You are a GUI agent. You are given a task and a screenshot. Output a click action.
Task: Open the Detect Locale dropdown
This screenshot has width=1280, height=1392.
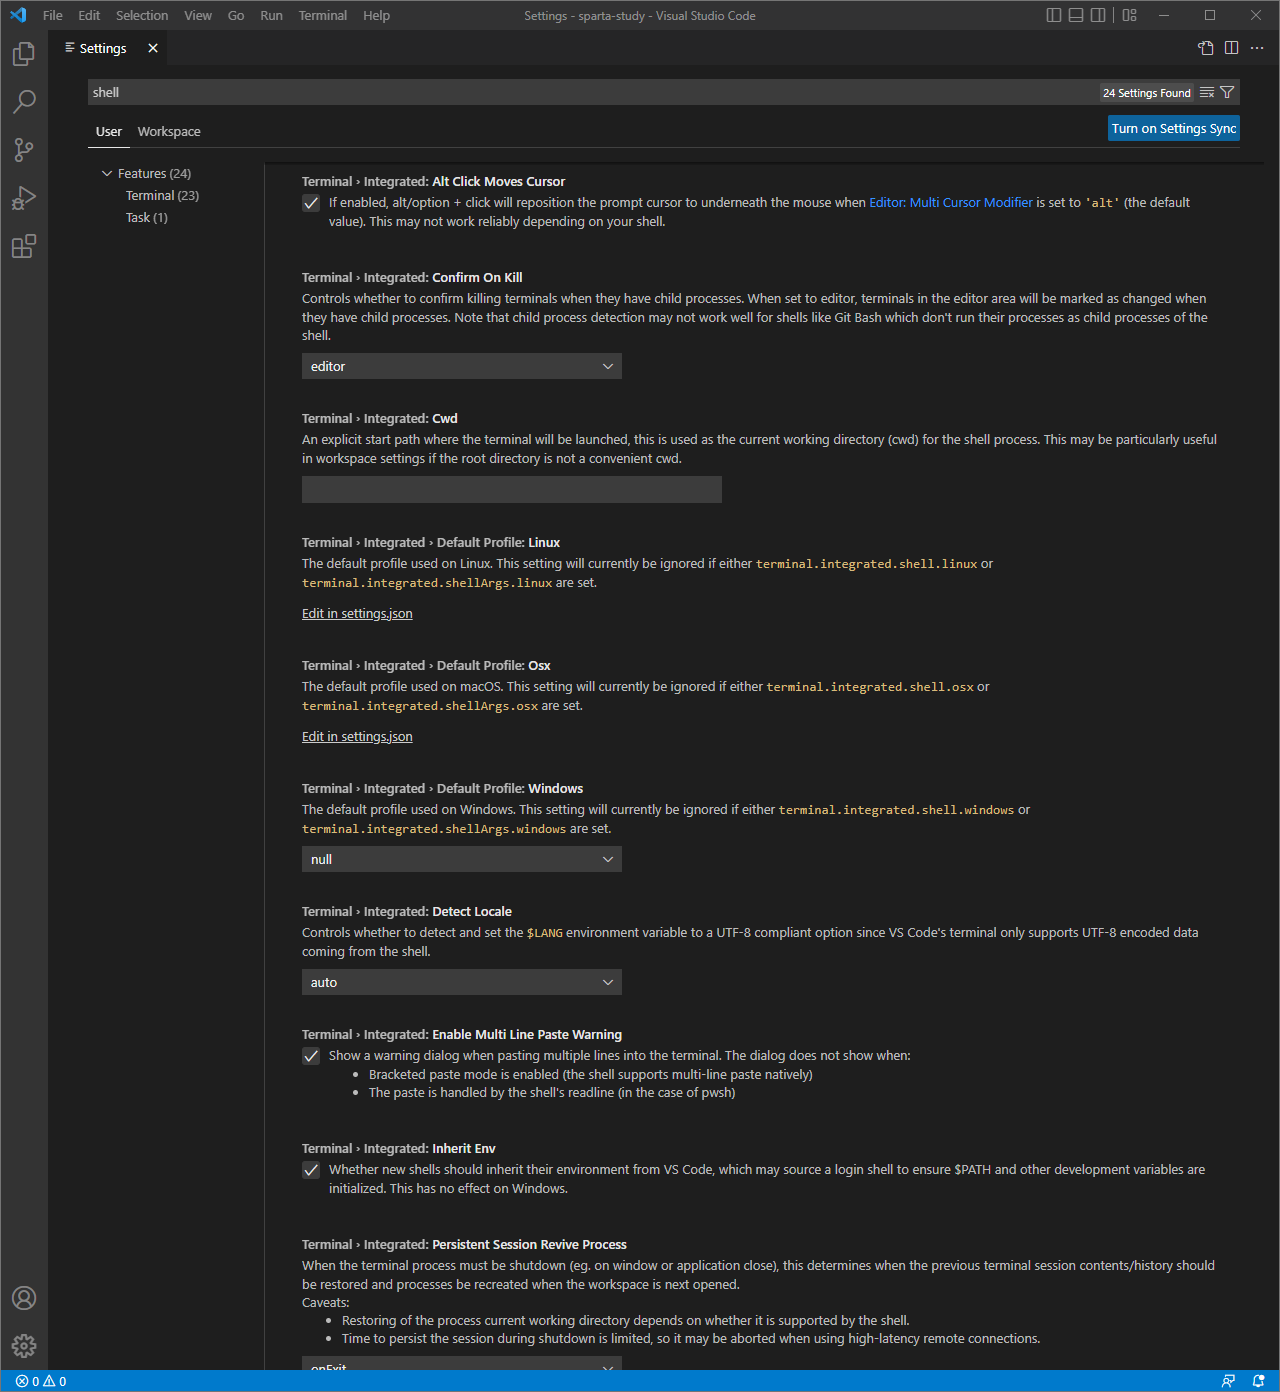click(x=462, y=982)
